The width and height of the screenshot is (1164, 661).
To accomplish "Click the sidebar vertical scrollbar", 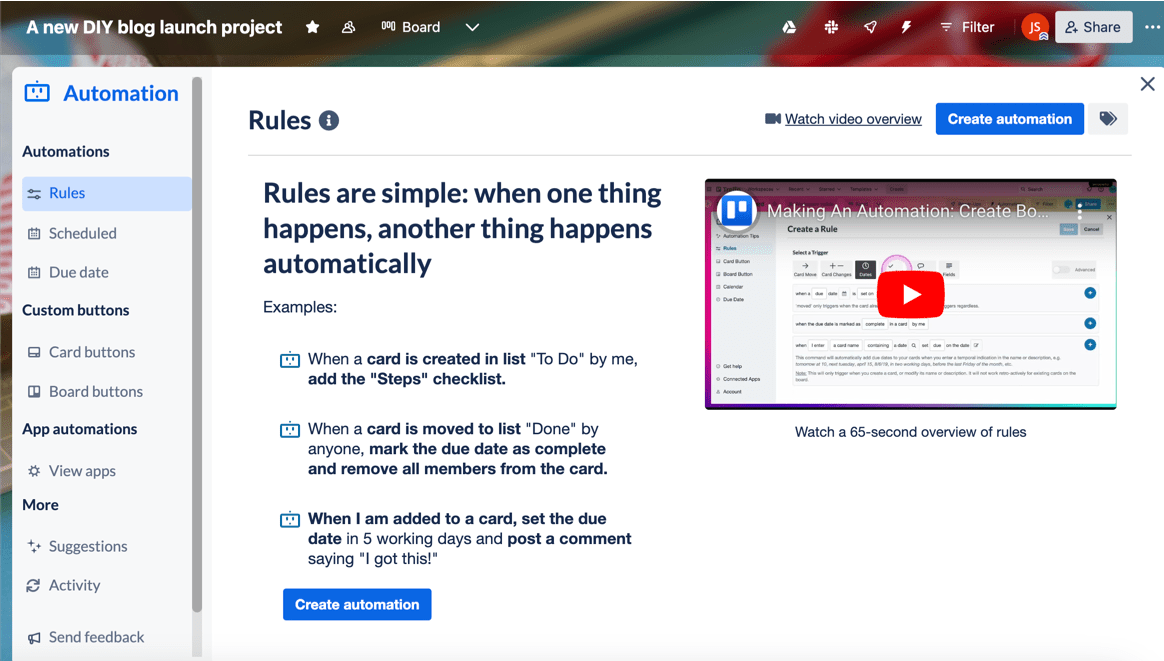I will [x=197, y=340].
